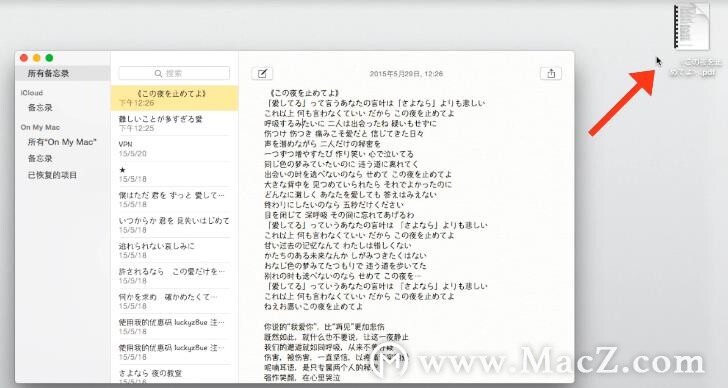Focus the 搜索 search field
Viewport: 728px width, 388px height.
(174, 73)
